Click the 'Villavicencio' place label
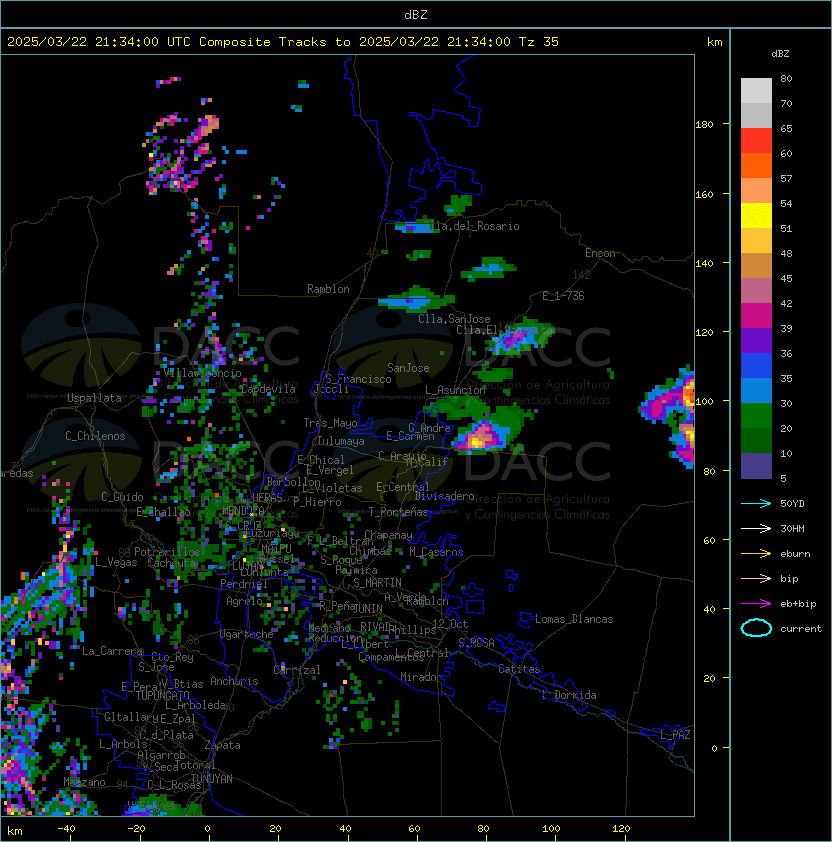 point(202,373)
